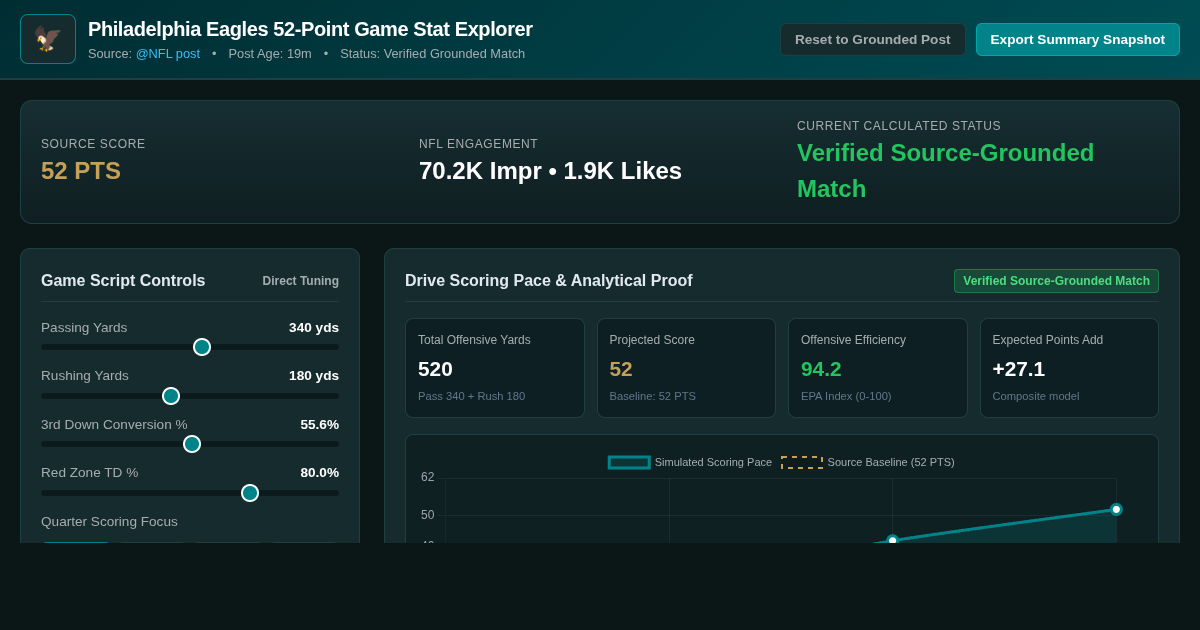The height and width of the screenshot is (630, 1200).
Task: Toggle Simulated Scoring Pace legend item
Action: (690, 462)
